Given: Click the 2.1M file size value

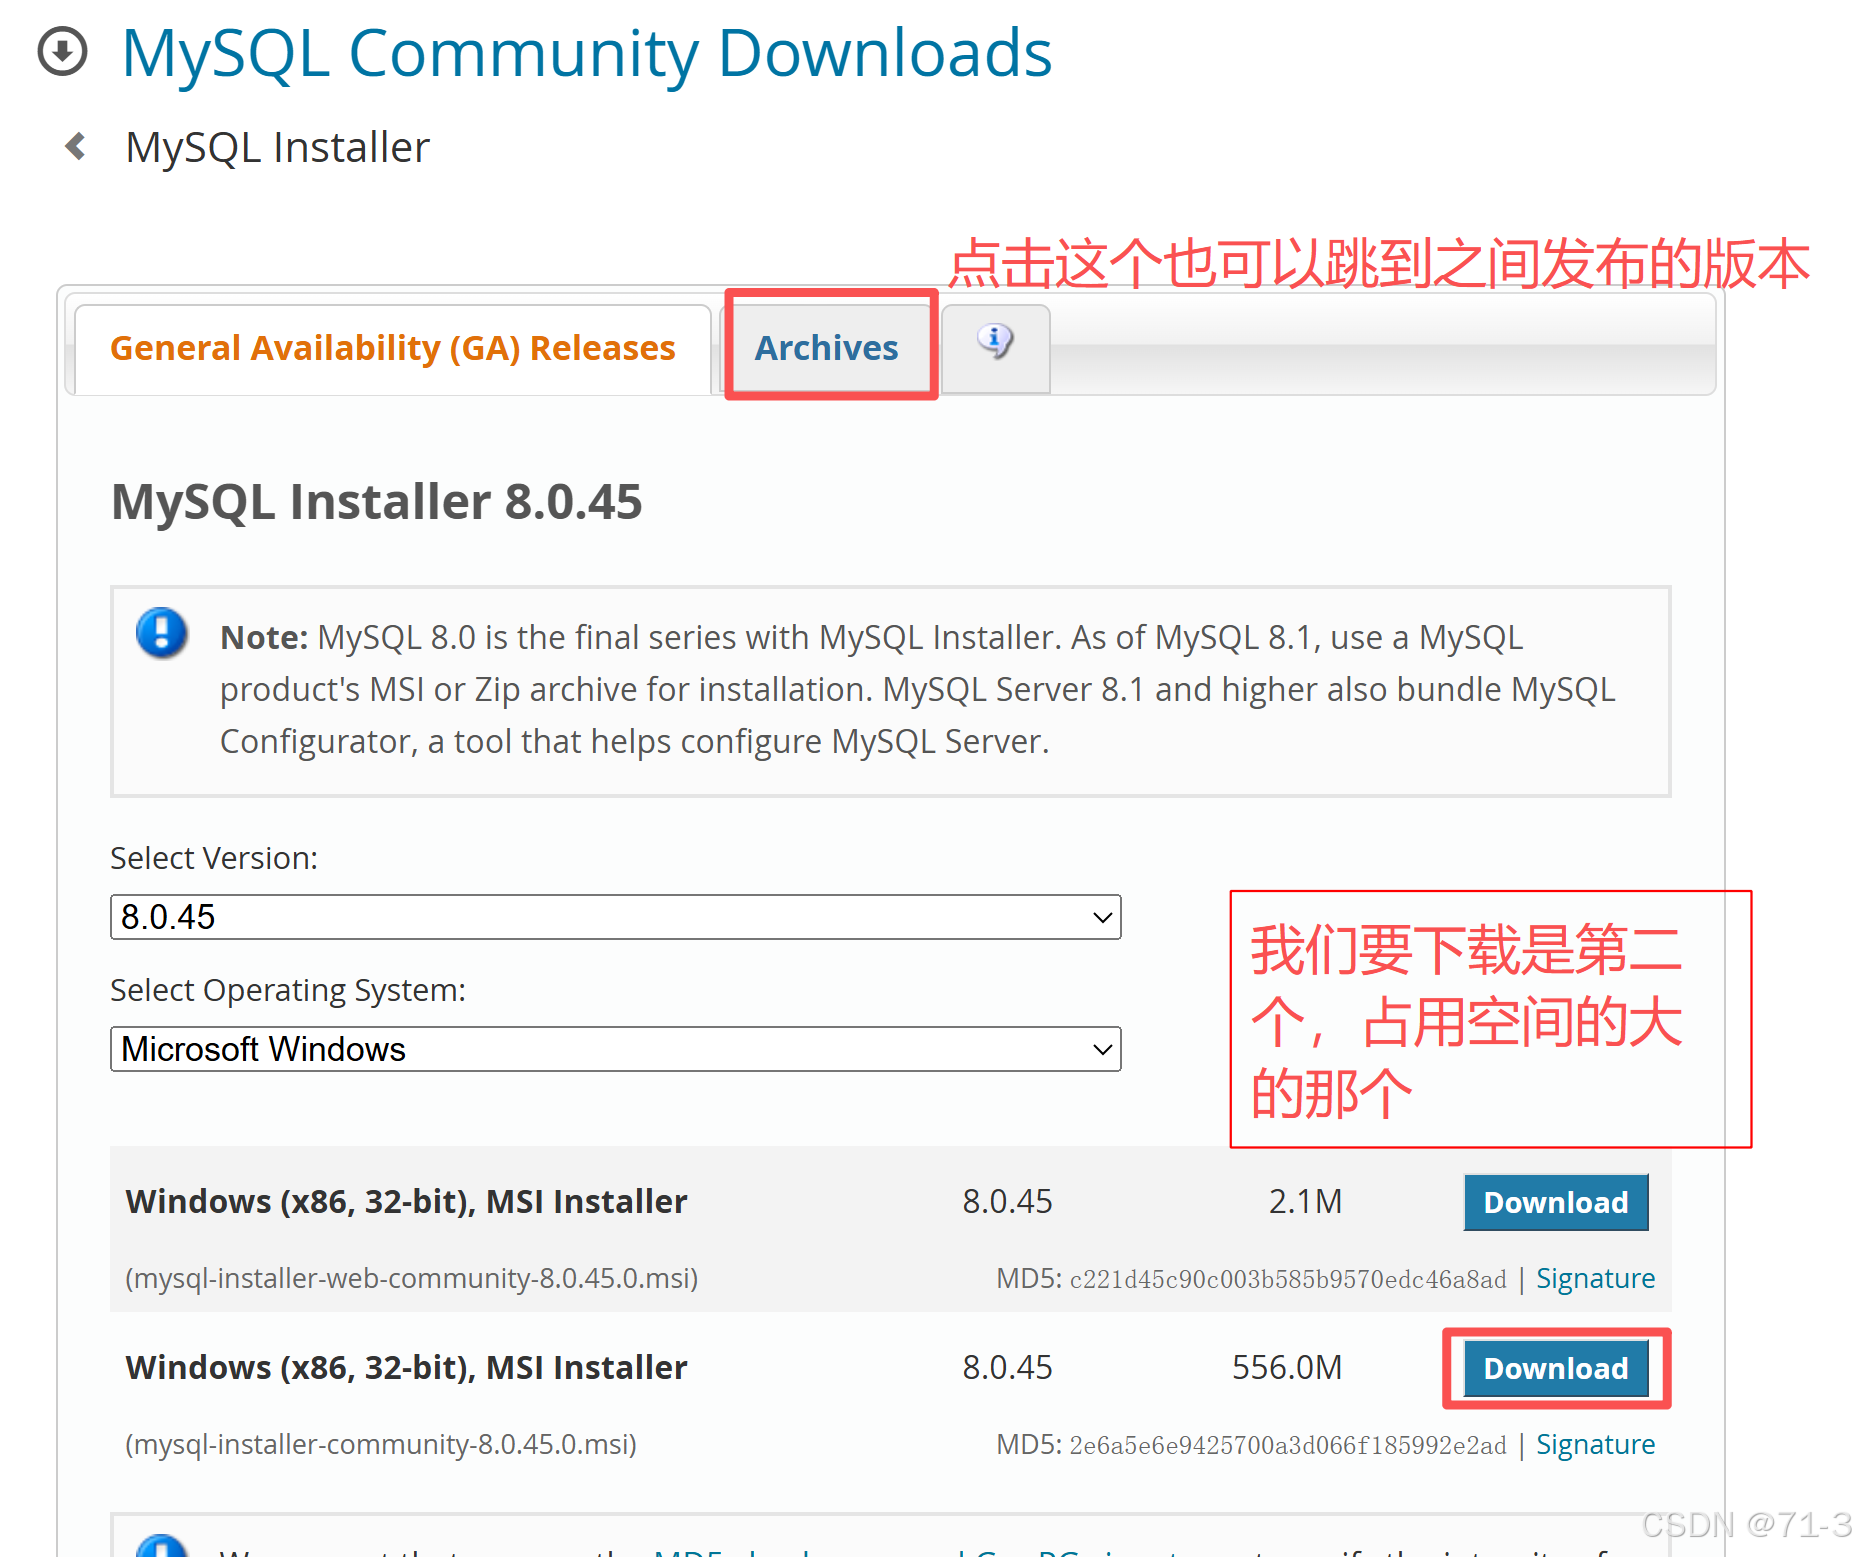Looking at the screenshot, I should coord(1306,1202).
